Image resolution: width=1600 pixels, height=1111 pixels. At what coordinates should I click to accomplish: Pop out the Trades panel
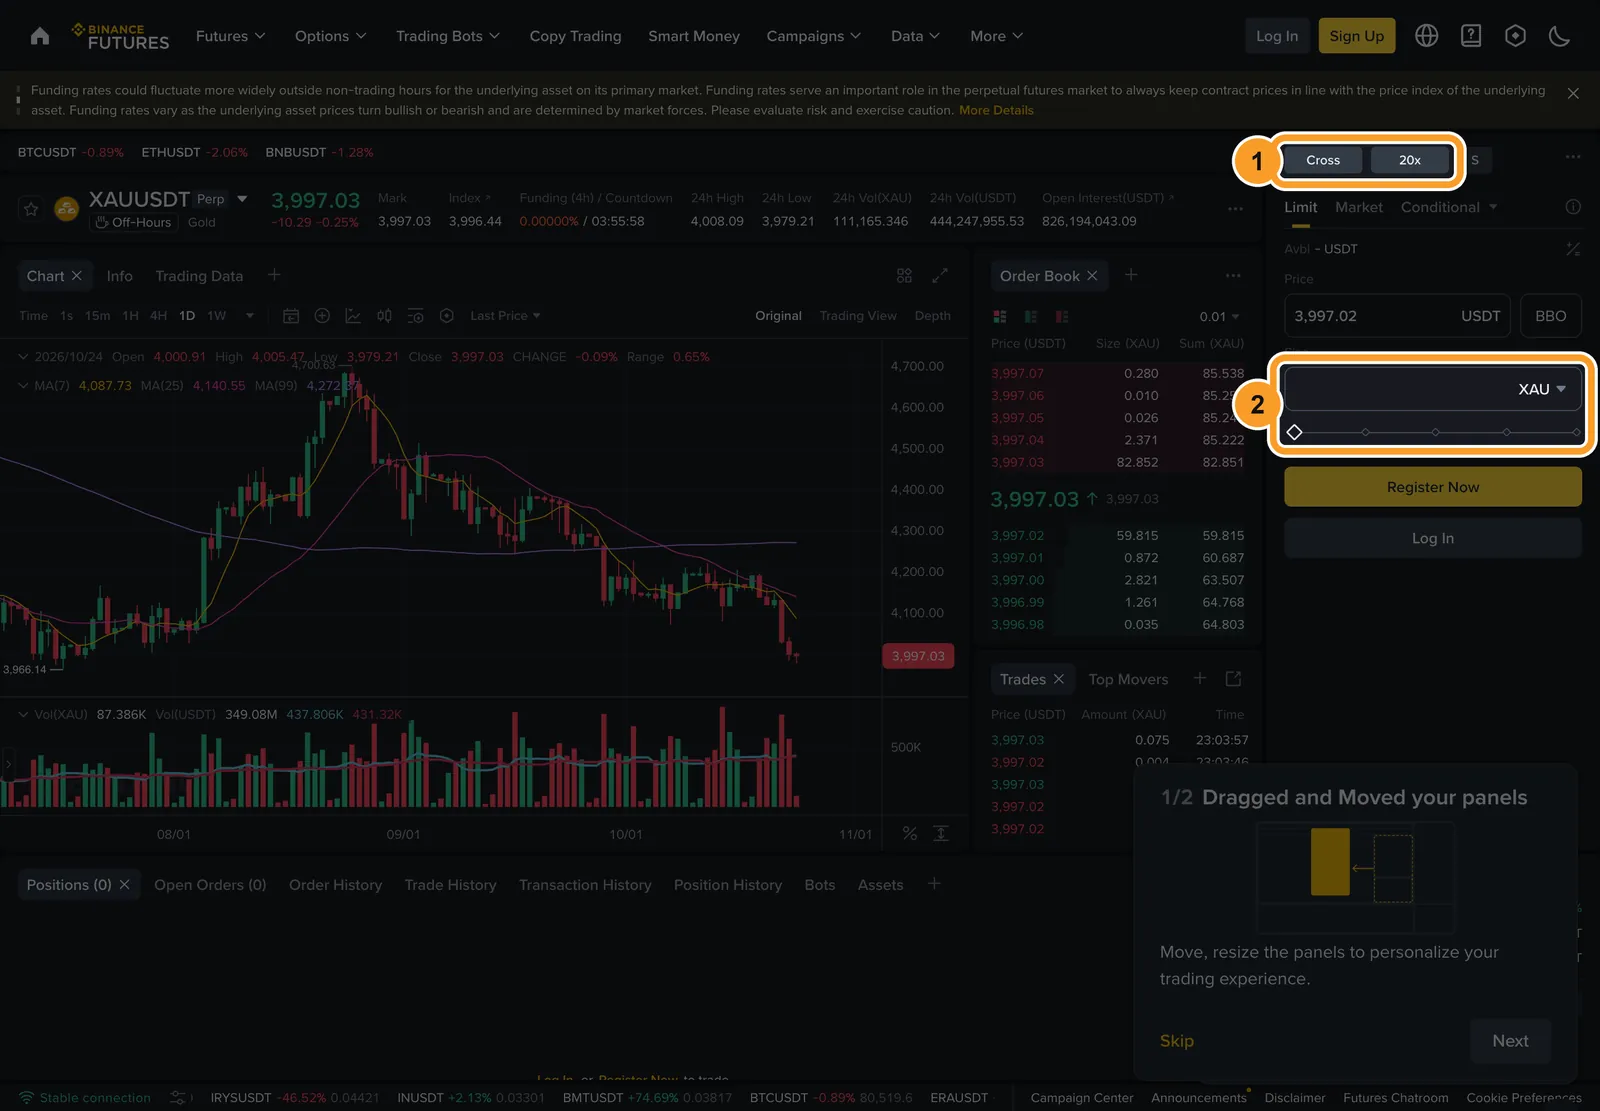(1233, 679)
